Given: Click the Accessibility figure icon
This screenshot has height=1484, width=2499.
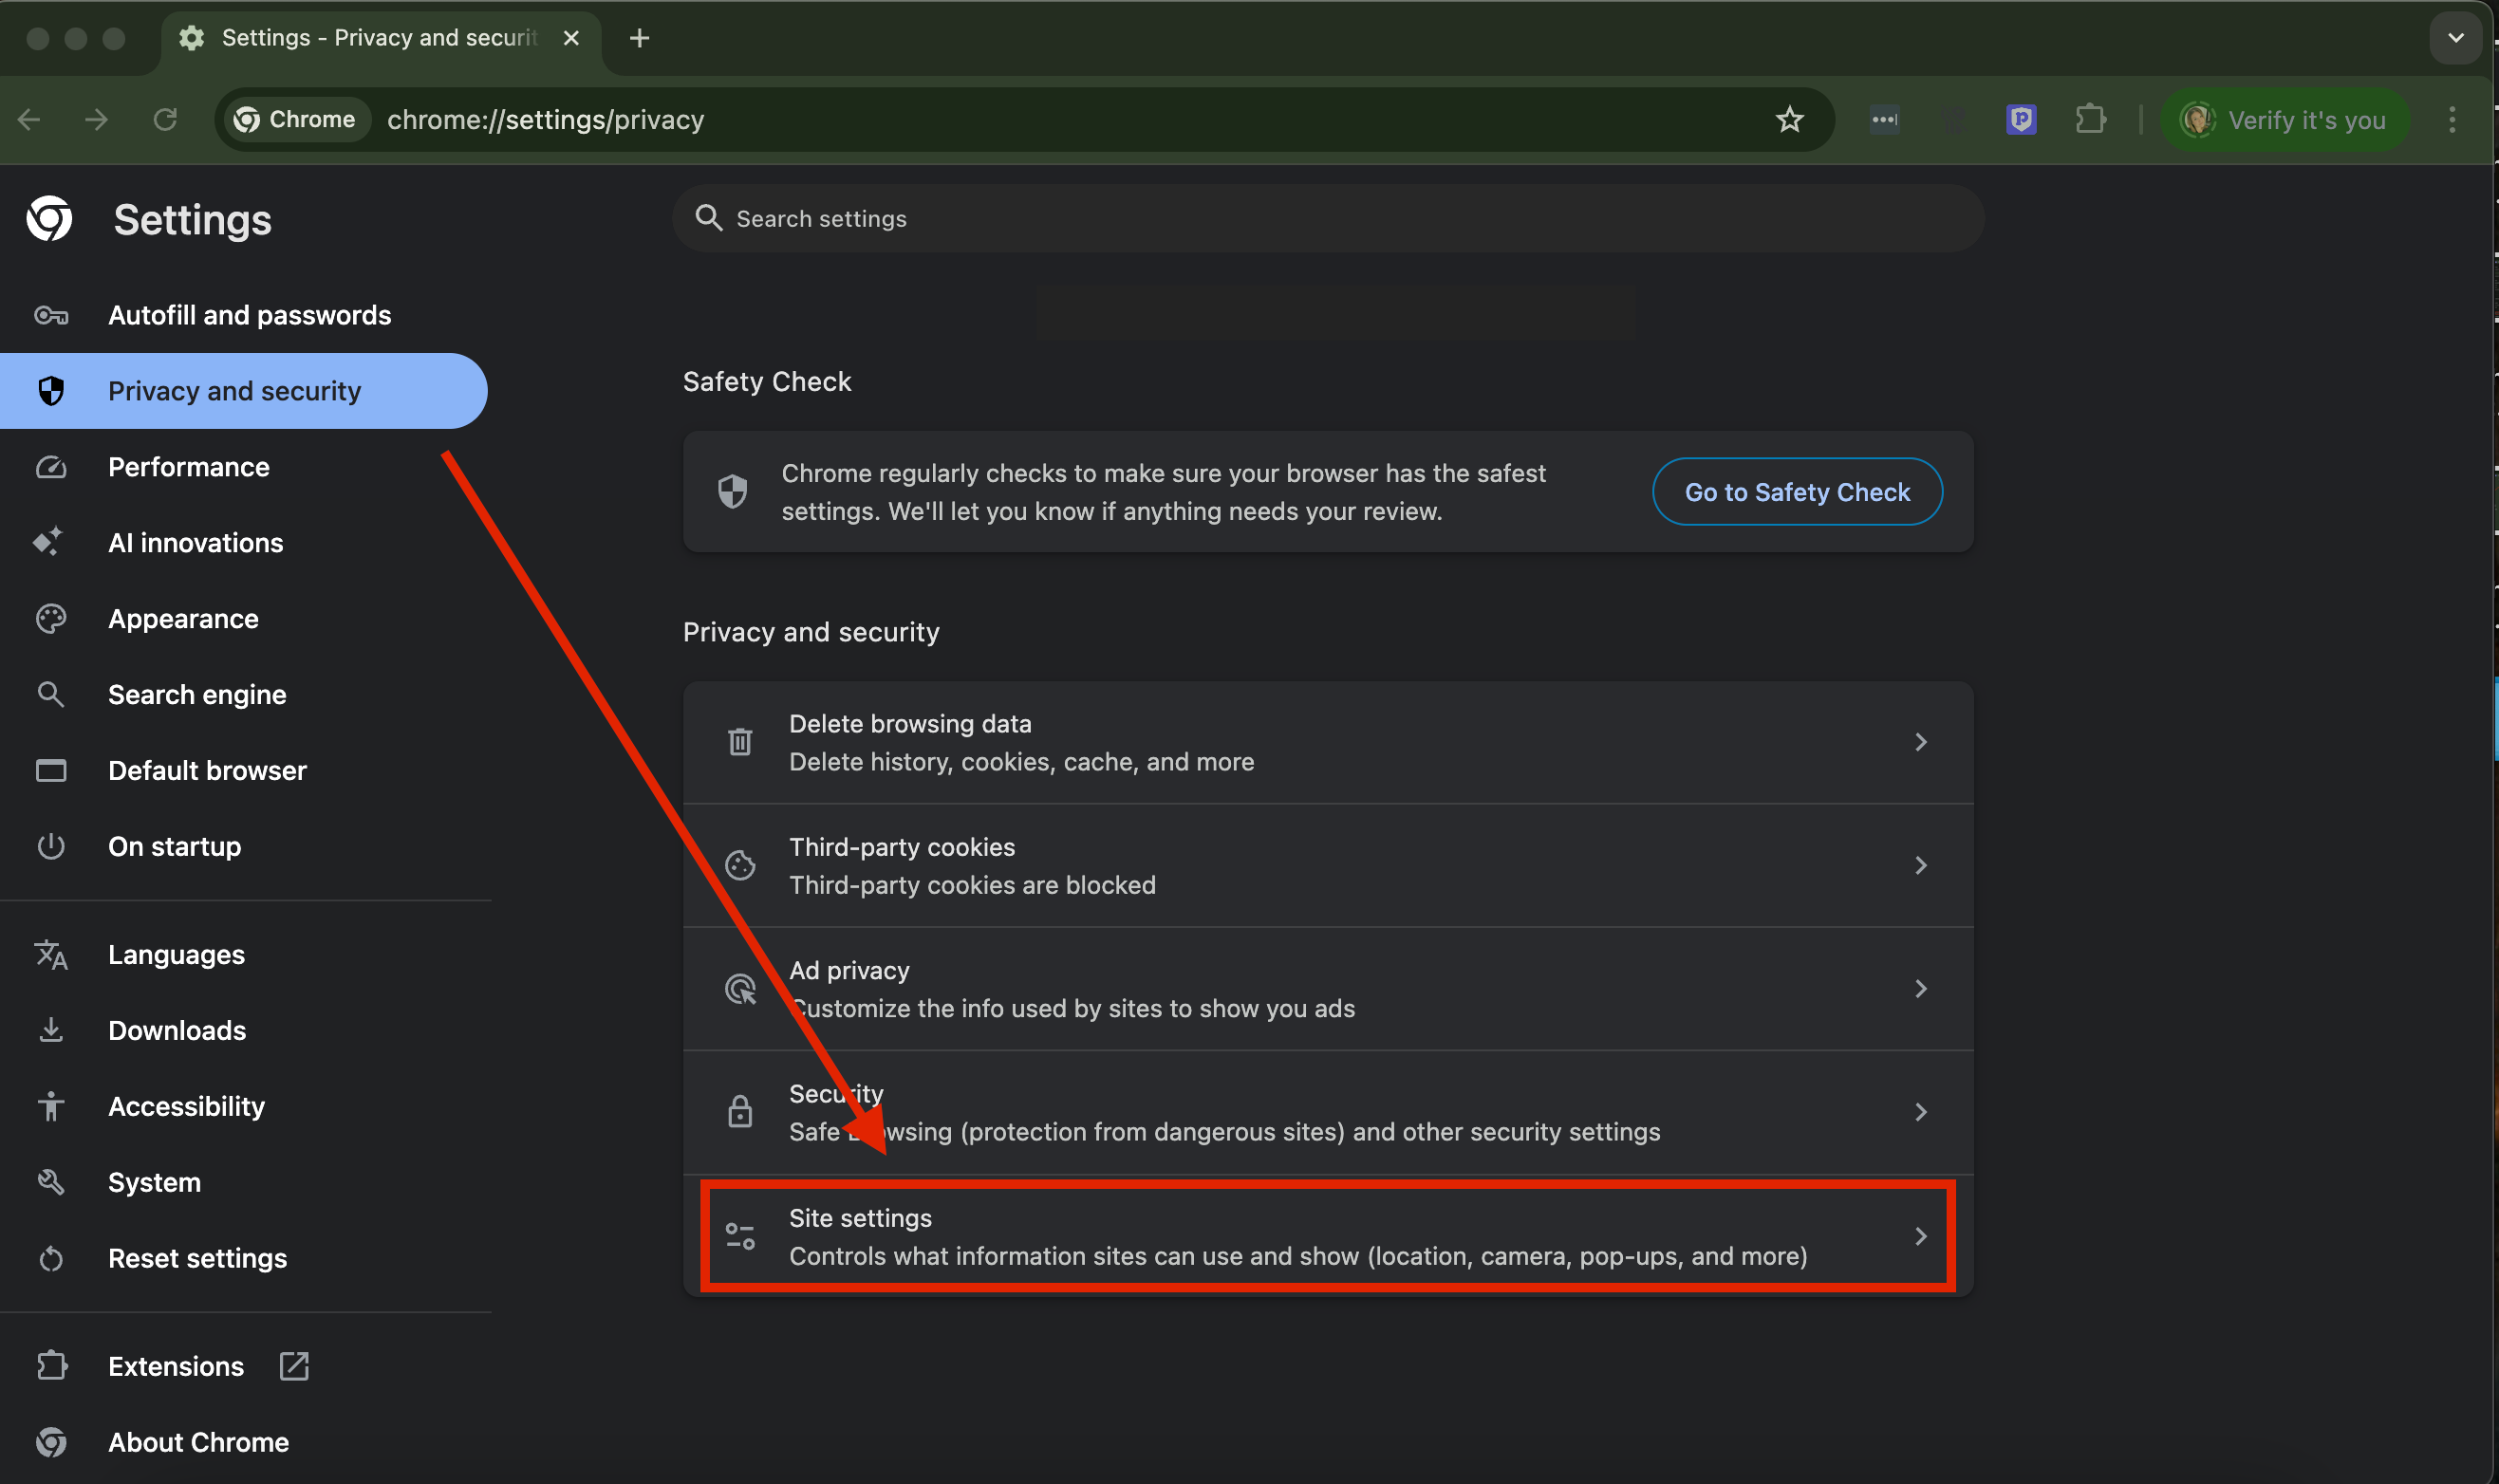Looking at the screenshot, I should tap(50, 1106).
